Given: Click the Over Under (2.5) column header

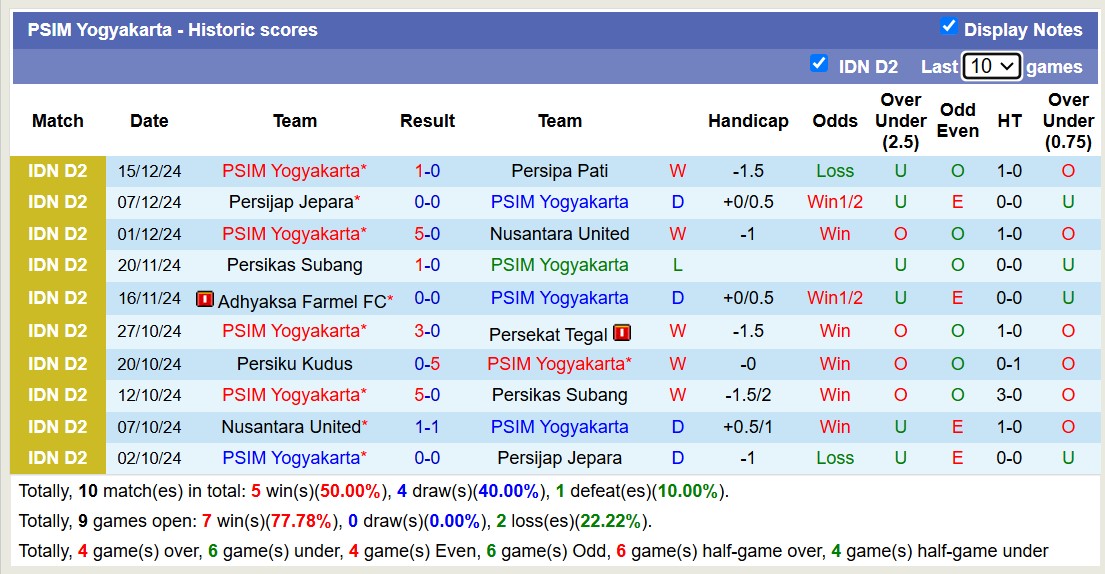Looking at the screenshot, I should [900, 121].
